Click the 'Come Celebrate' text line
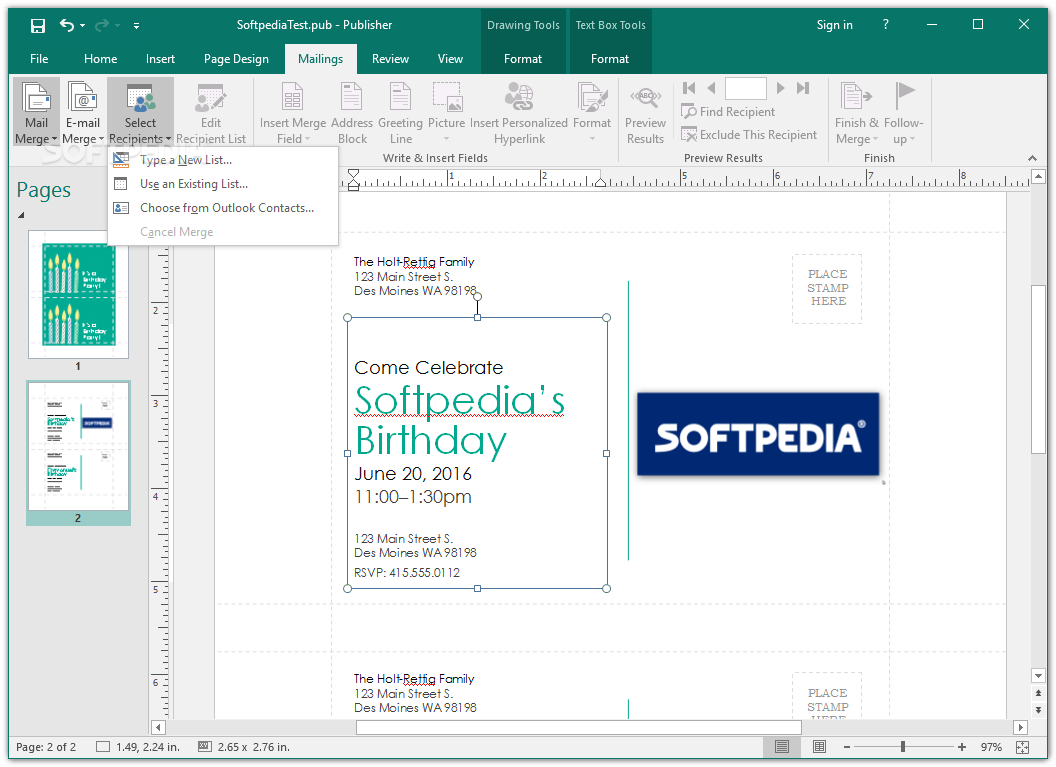 (428, 368)
